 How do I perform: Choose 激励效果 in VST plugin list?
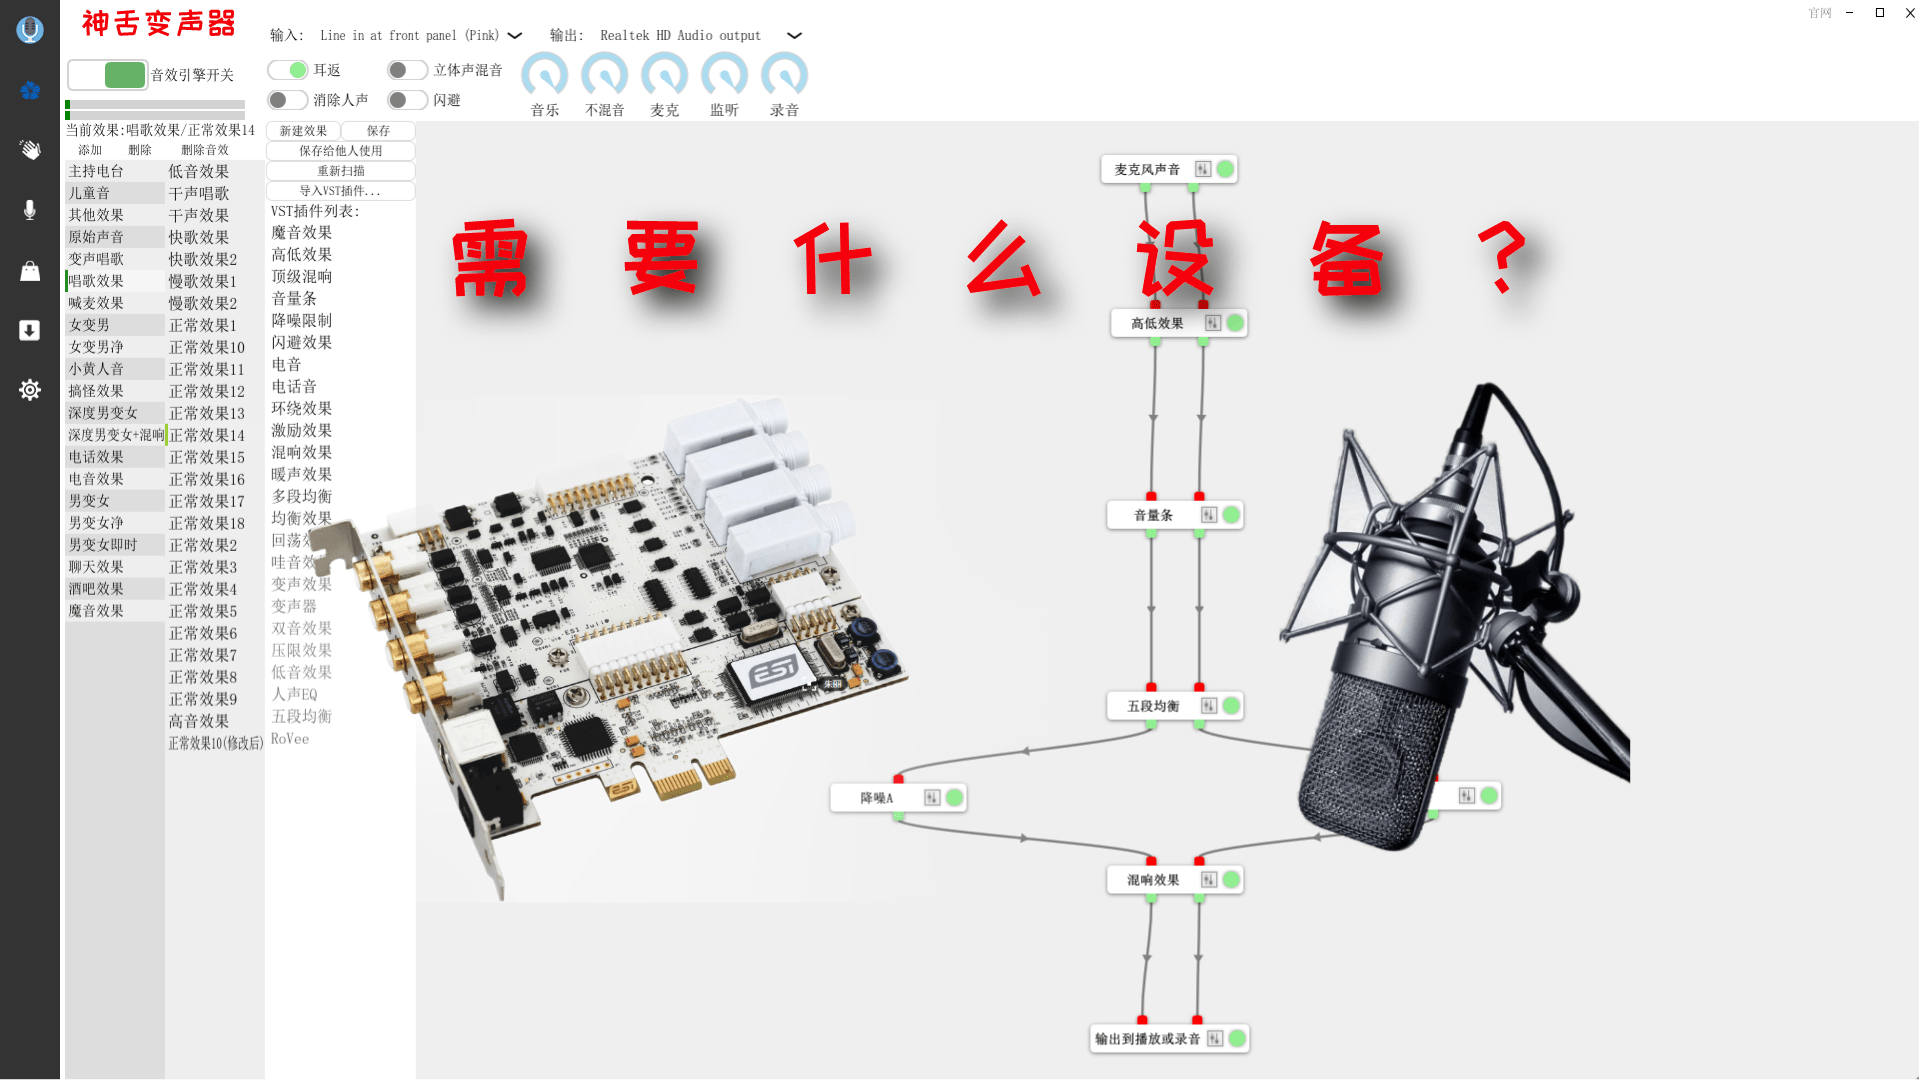pos(302,431)
